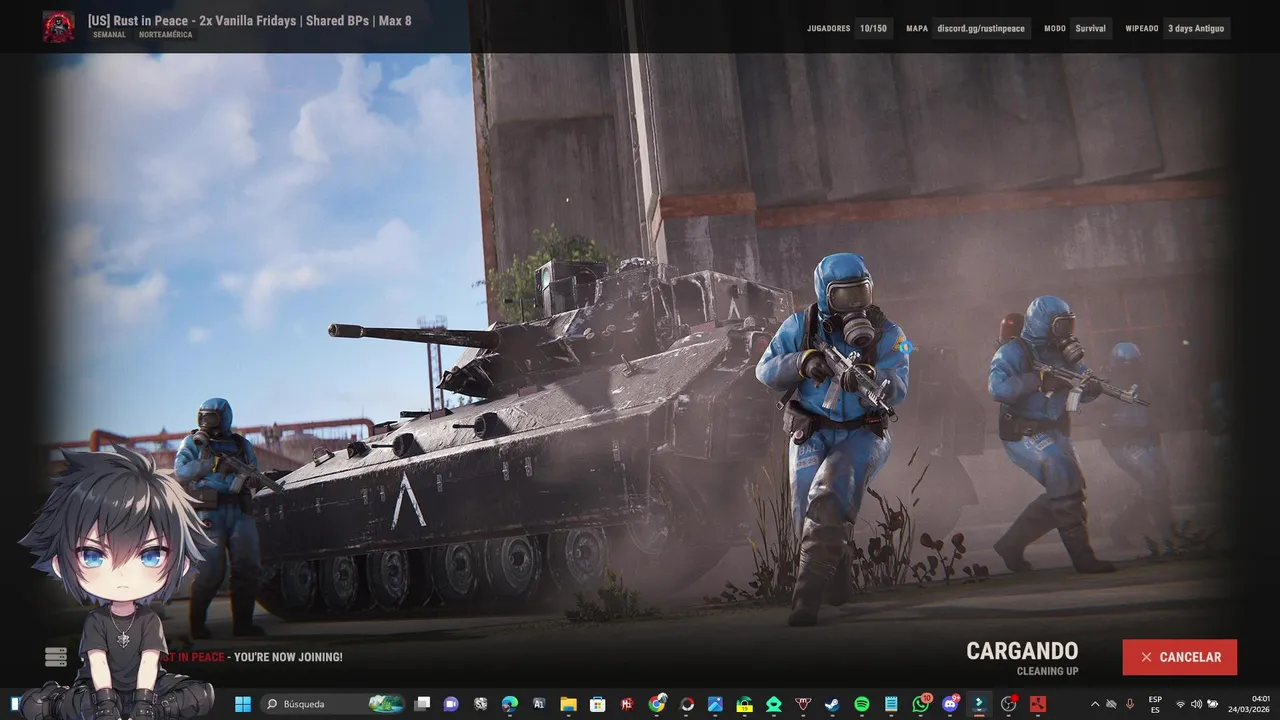
Task: Click the YOU'RE NOW JOINING! message
Action: pos(288,657)
